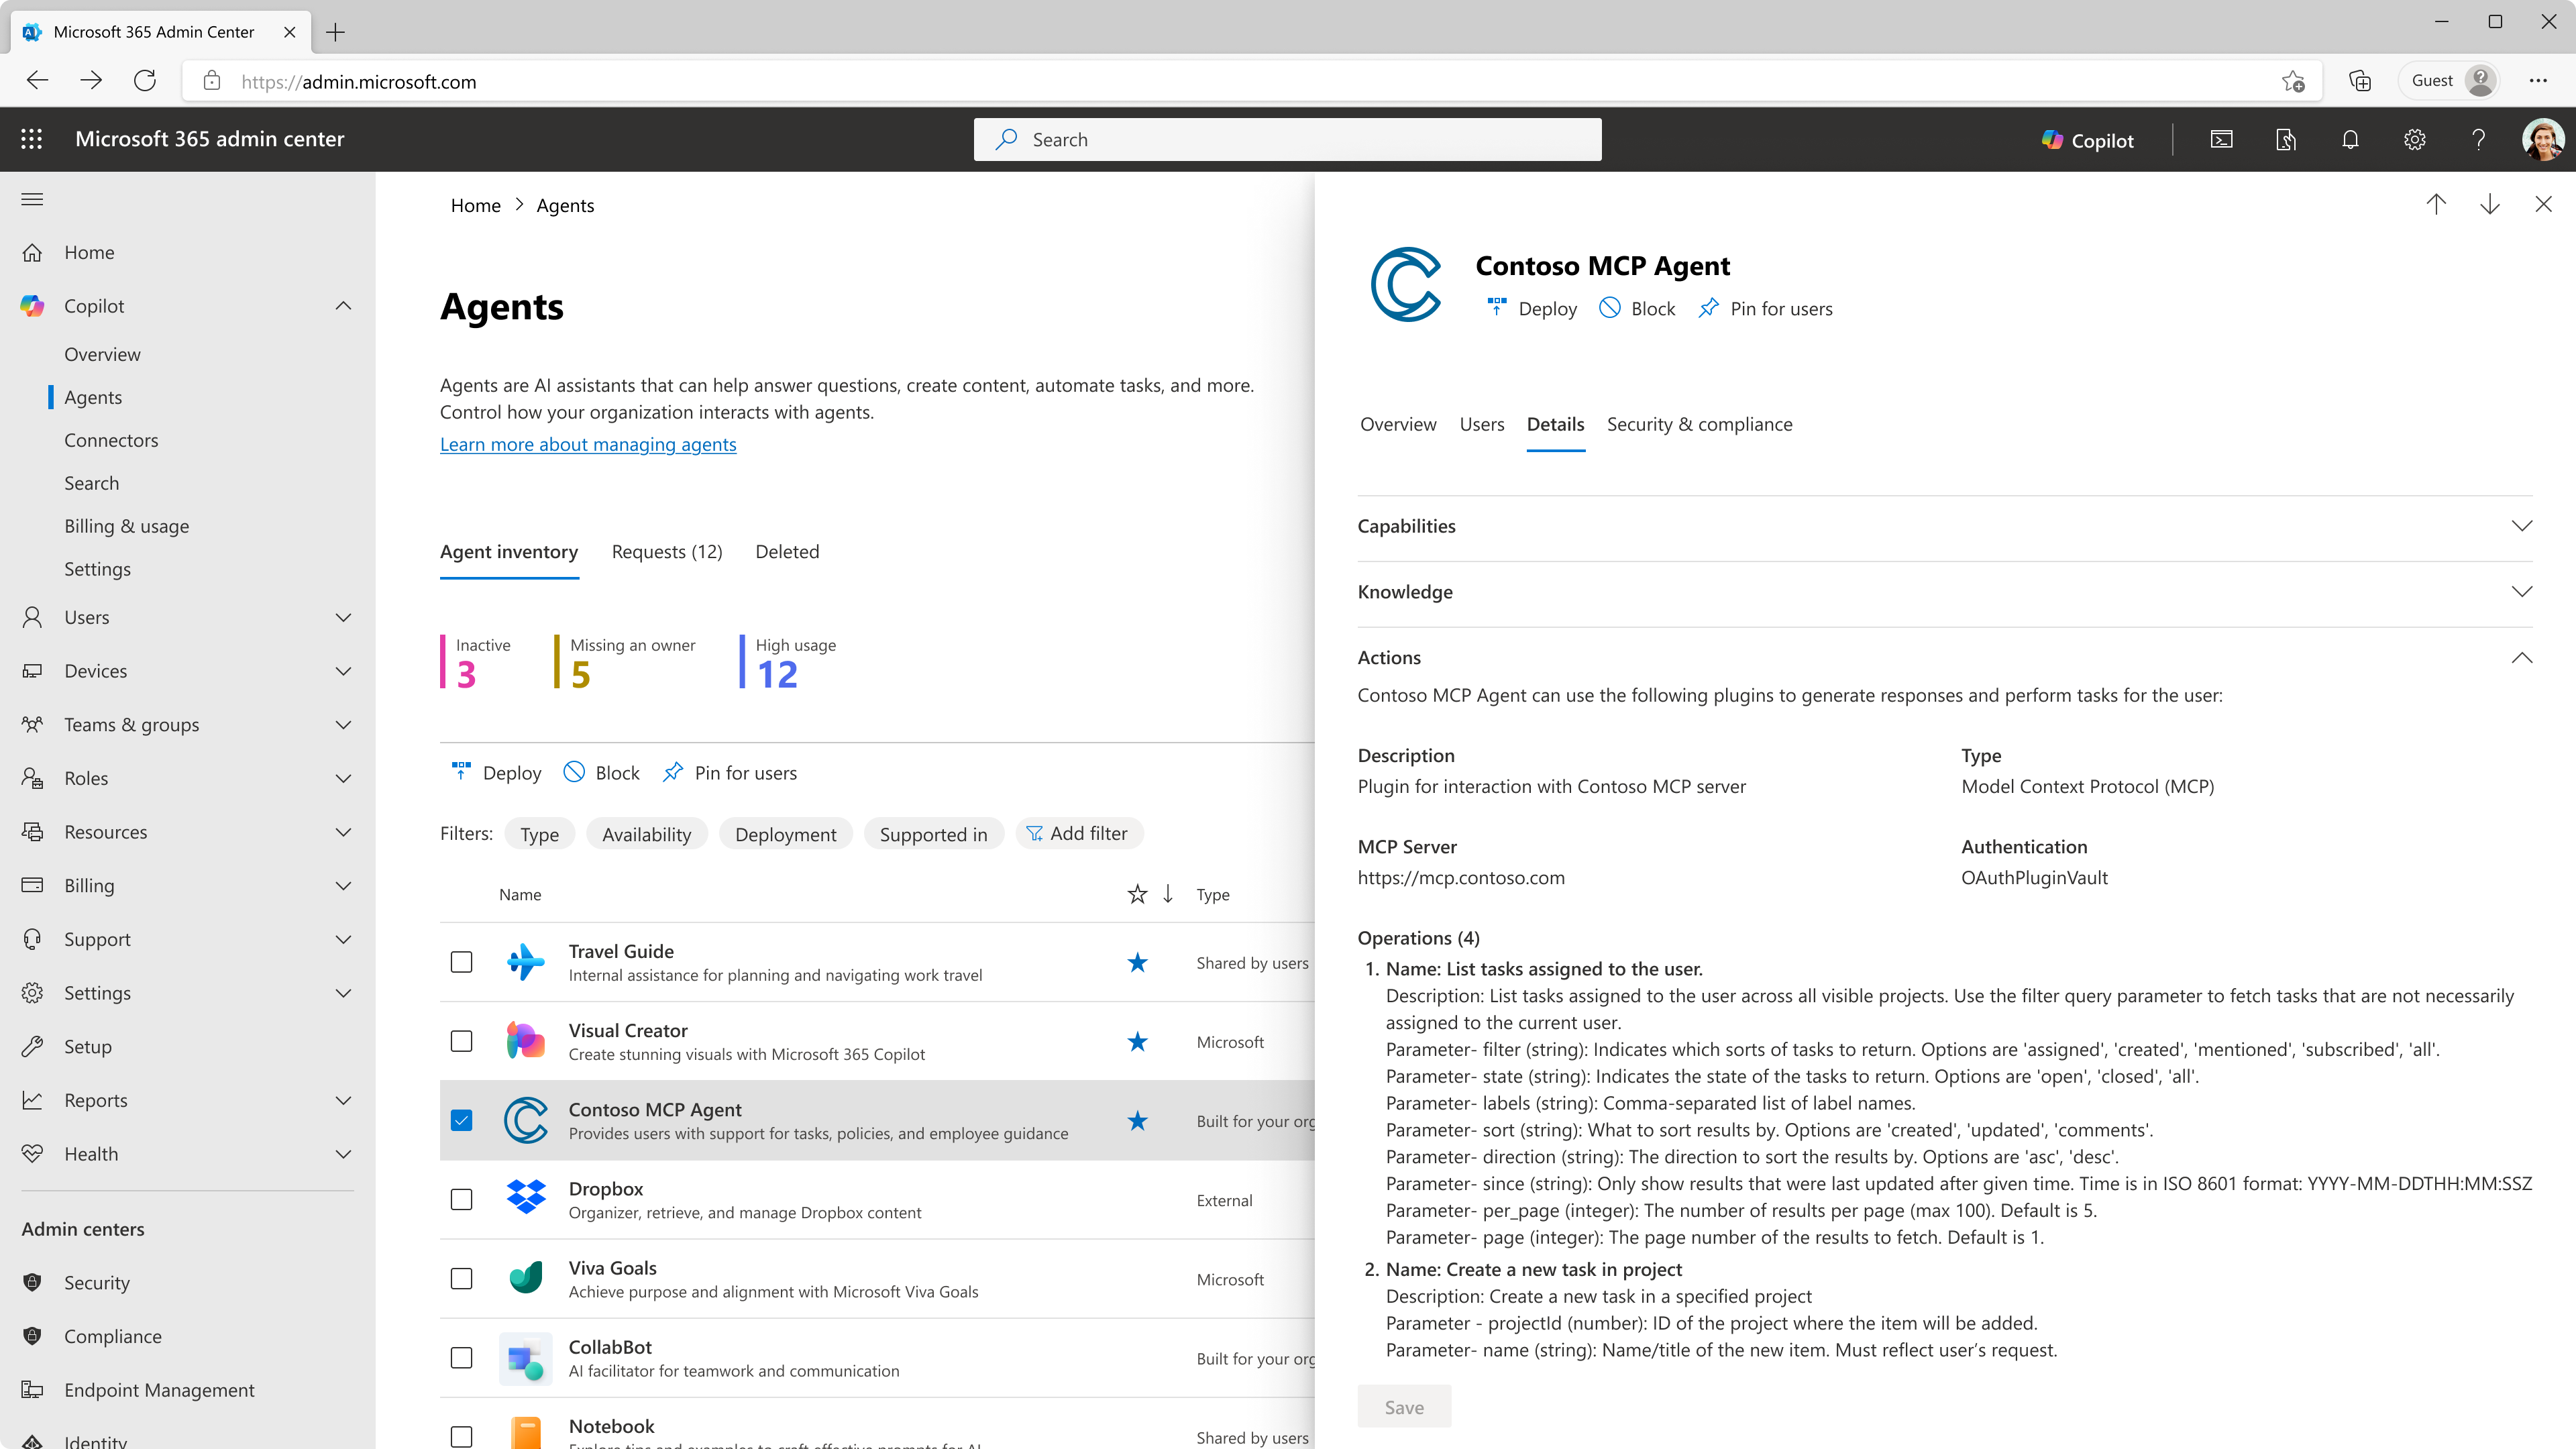Click in the admin center Search box
This screenshot has height=1449, width=2576.
pos(1287,139)
